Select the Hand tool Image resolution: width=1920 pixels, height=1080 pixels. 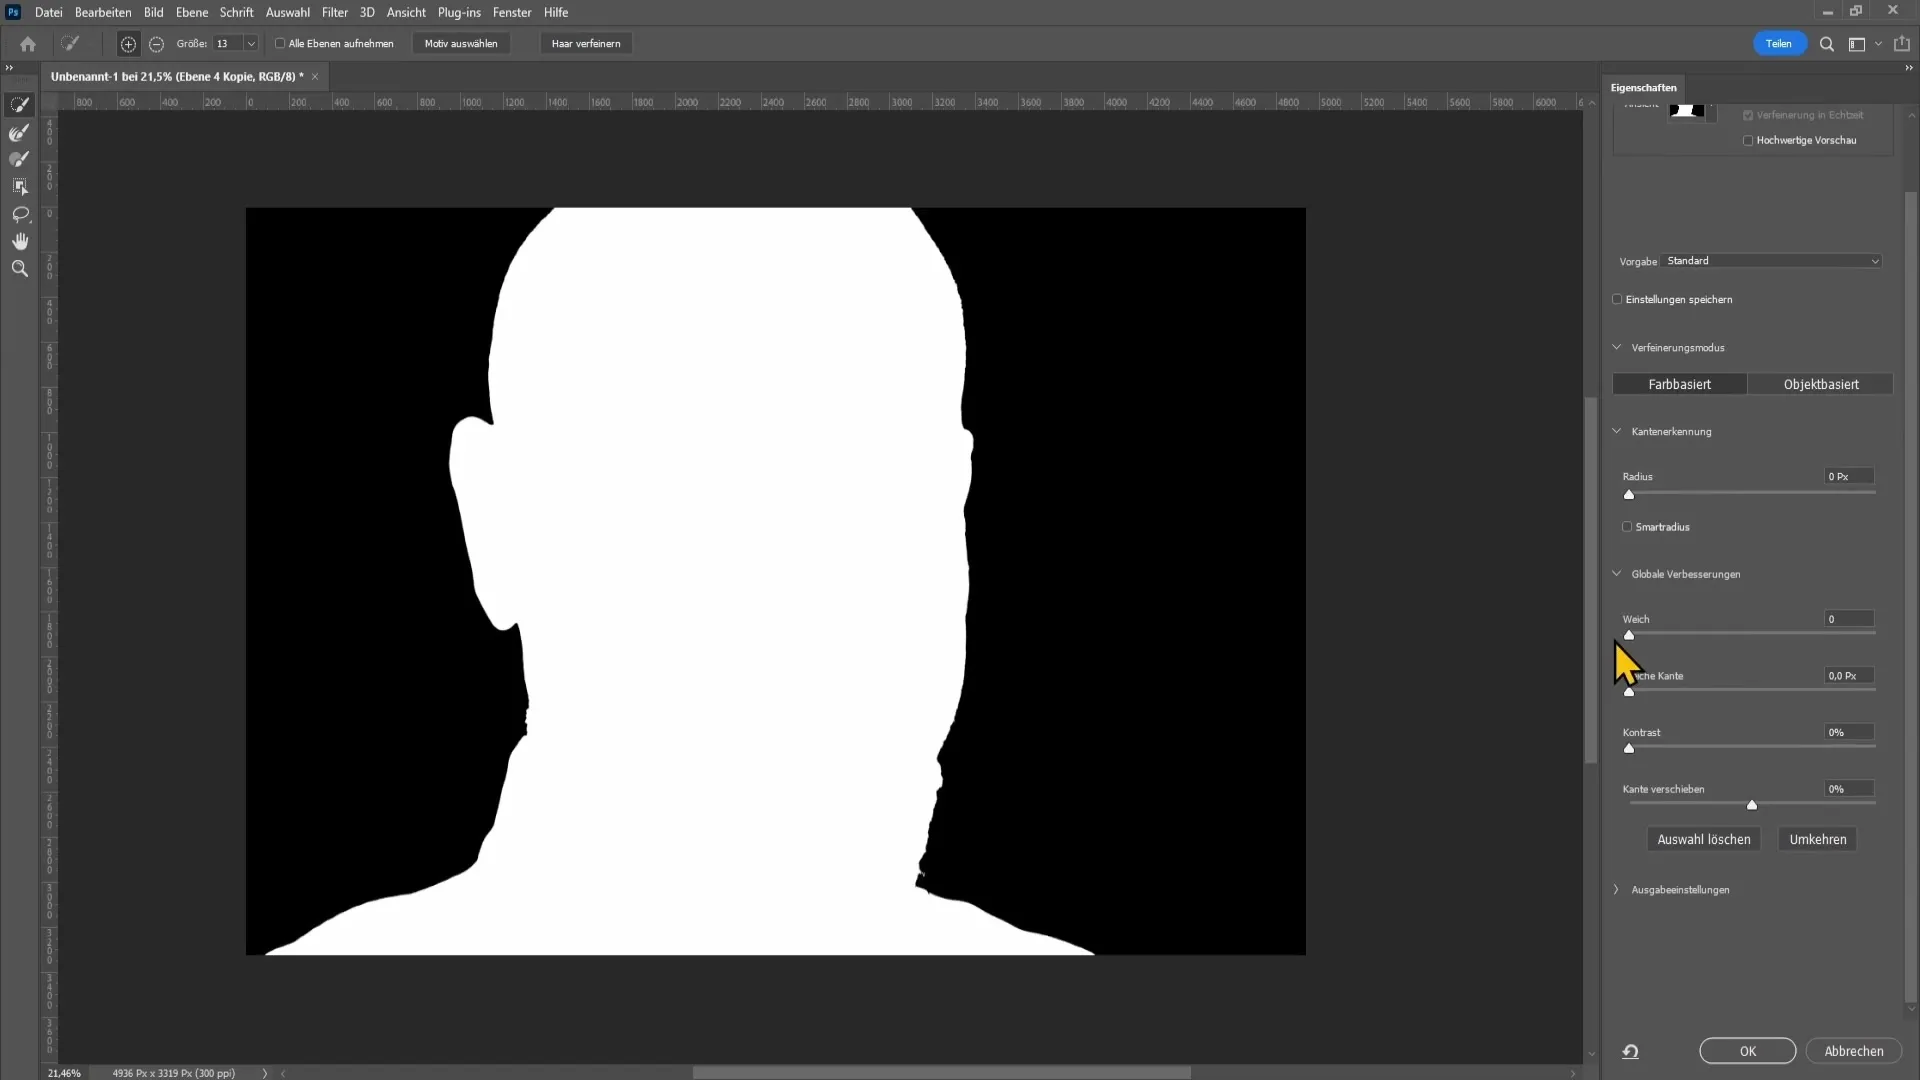coord(20,241)
